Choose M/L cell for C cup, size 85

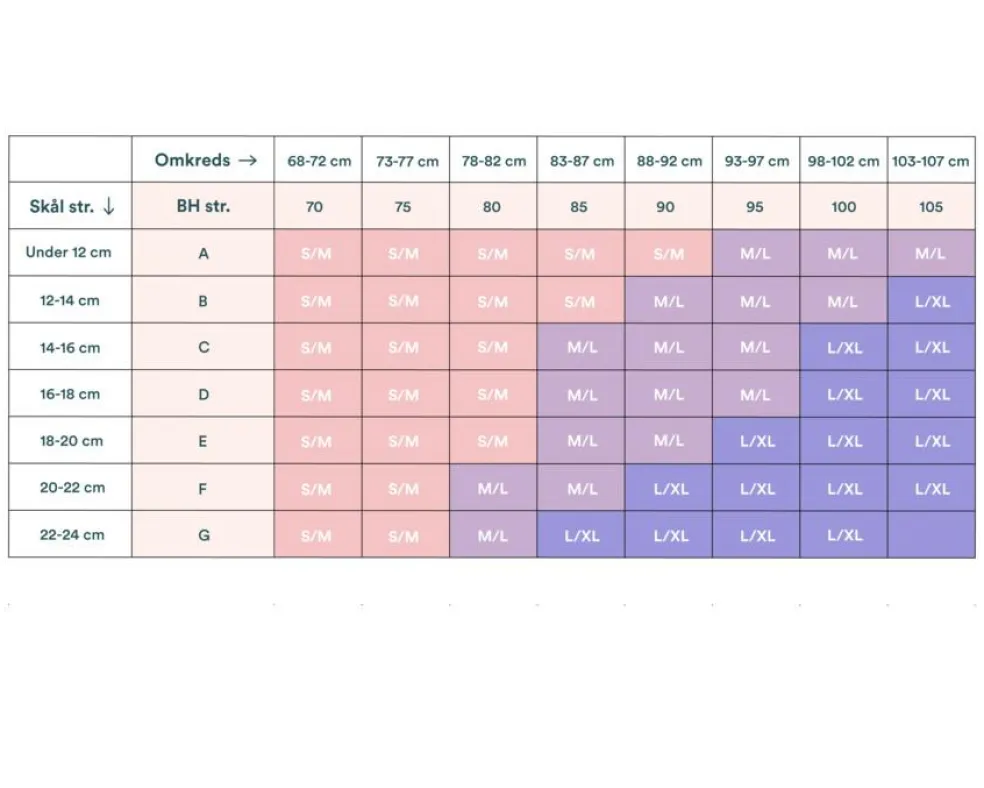pos(581,348)
